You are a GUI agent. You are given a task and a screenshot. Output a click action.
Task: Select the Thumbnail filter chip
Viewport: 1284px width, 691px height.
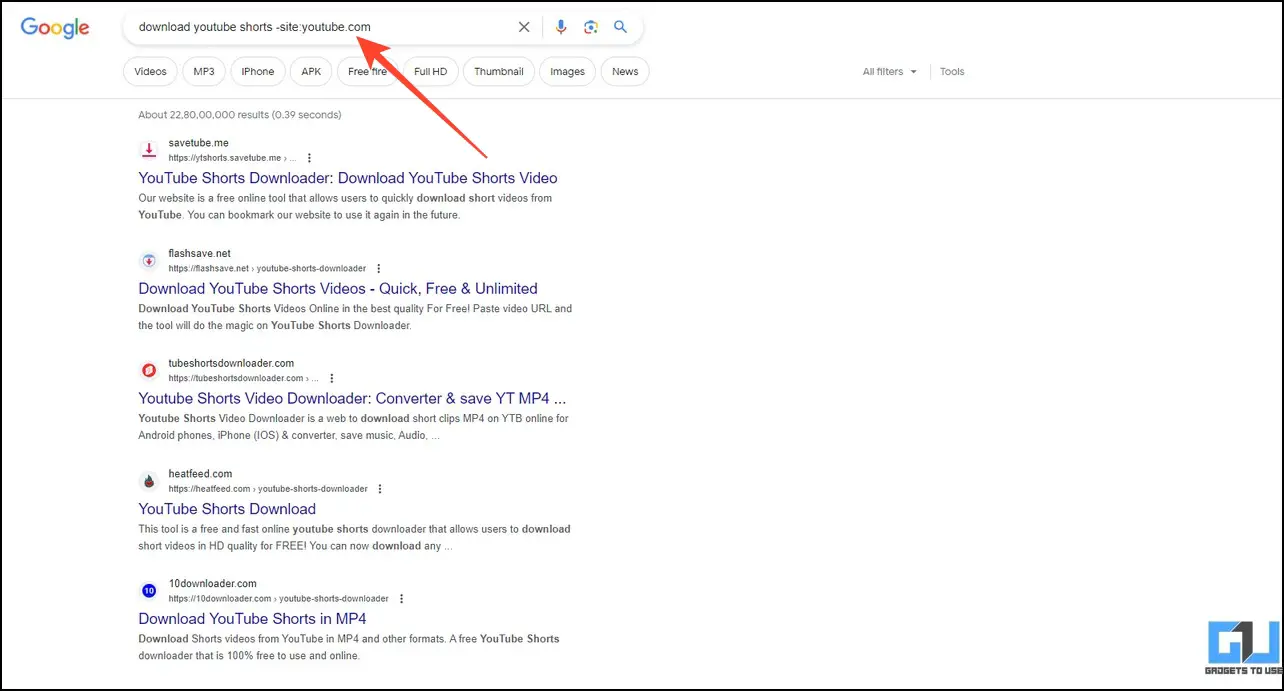click(499, 71)
